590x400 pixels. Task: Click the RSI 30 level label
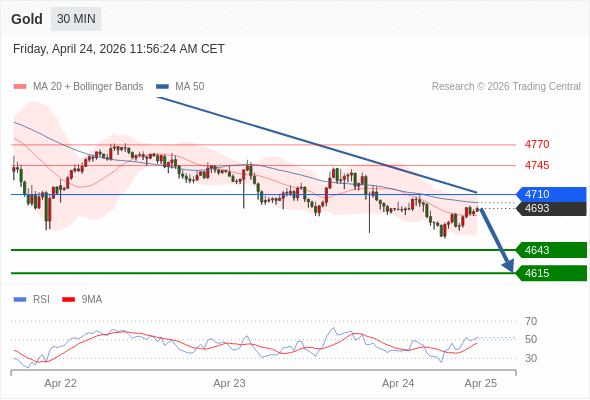(x=531, y=358)
